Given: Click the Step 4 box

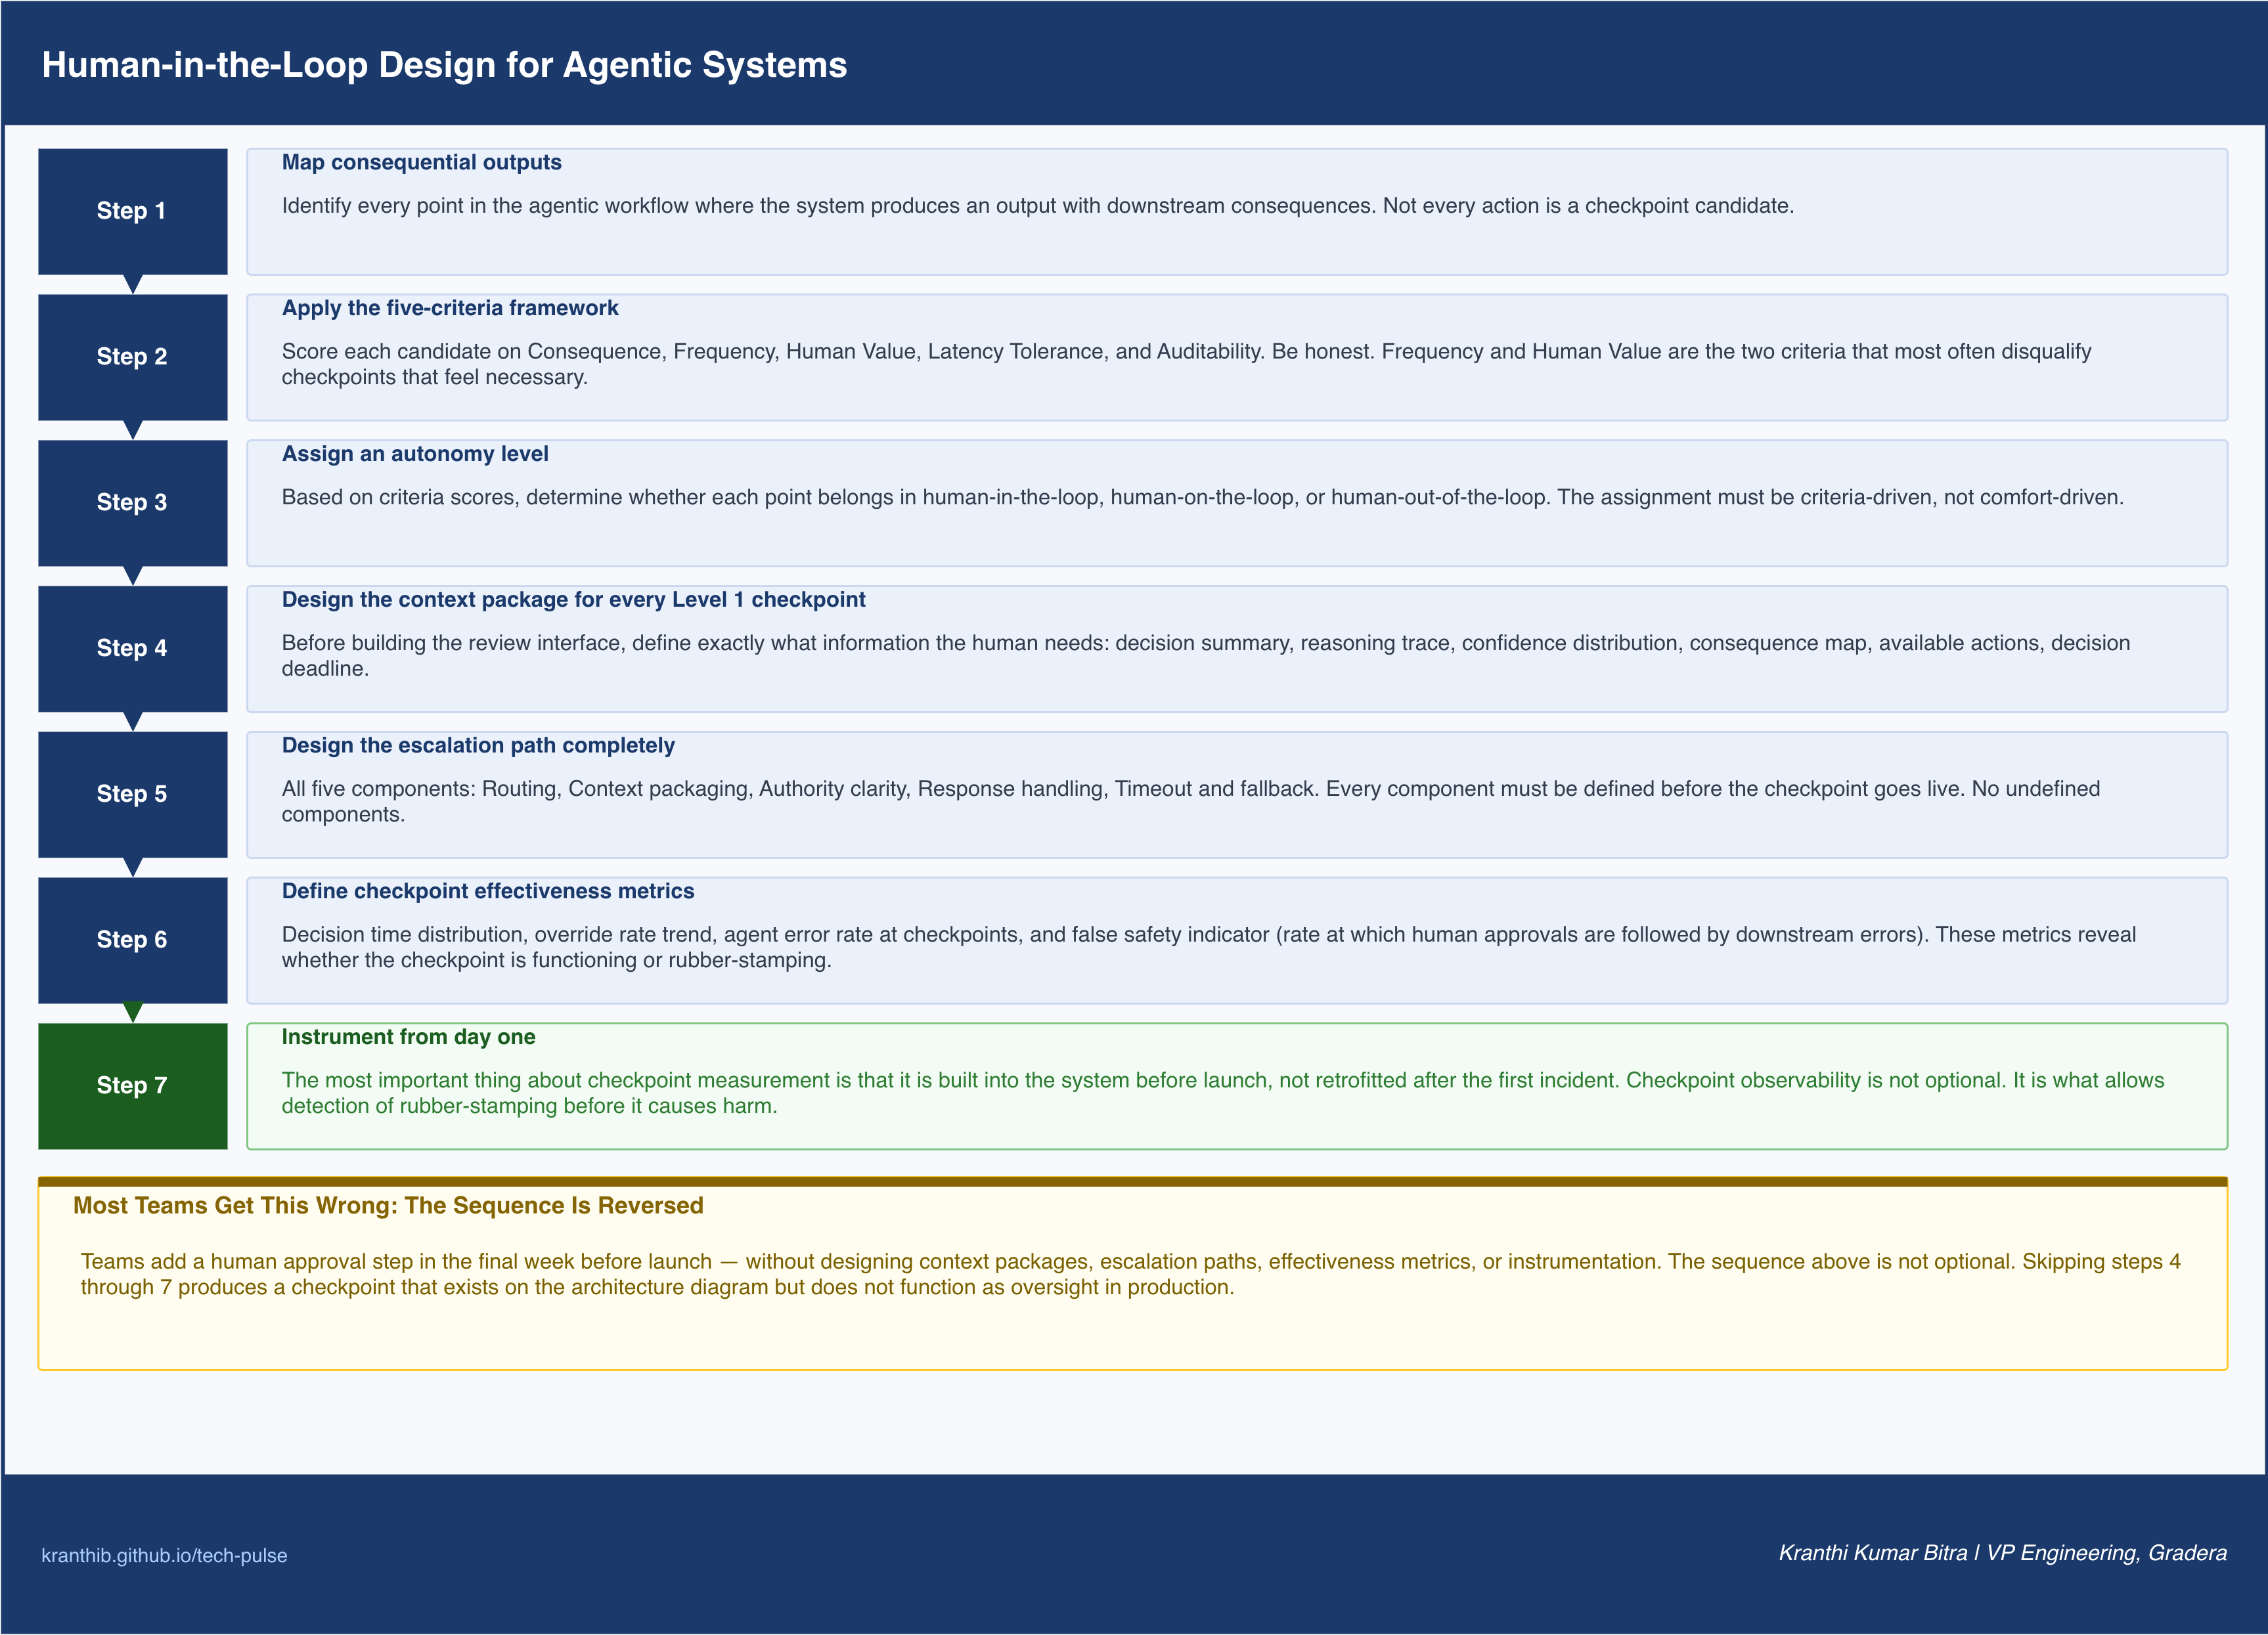Looking at the screenshot, I should tap(133, 649).
